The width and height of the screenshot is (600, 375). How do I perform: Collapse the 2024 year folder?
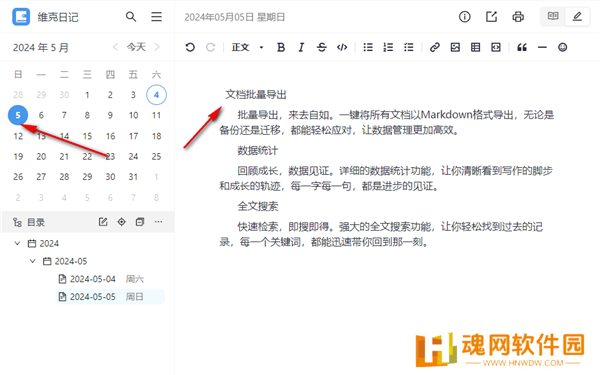(17, 243)
